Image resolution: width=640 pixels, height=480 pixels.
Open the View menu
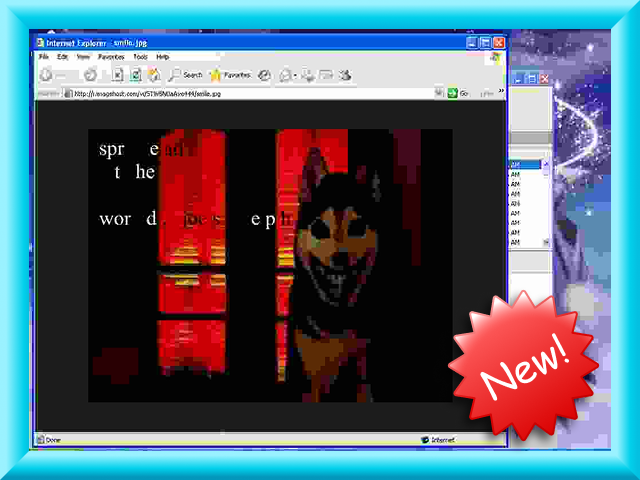coord(83,57)
